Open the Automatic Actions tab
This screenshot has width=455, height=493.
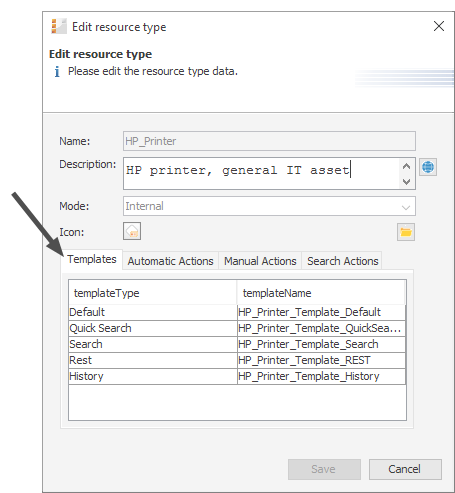point(170,261)
